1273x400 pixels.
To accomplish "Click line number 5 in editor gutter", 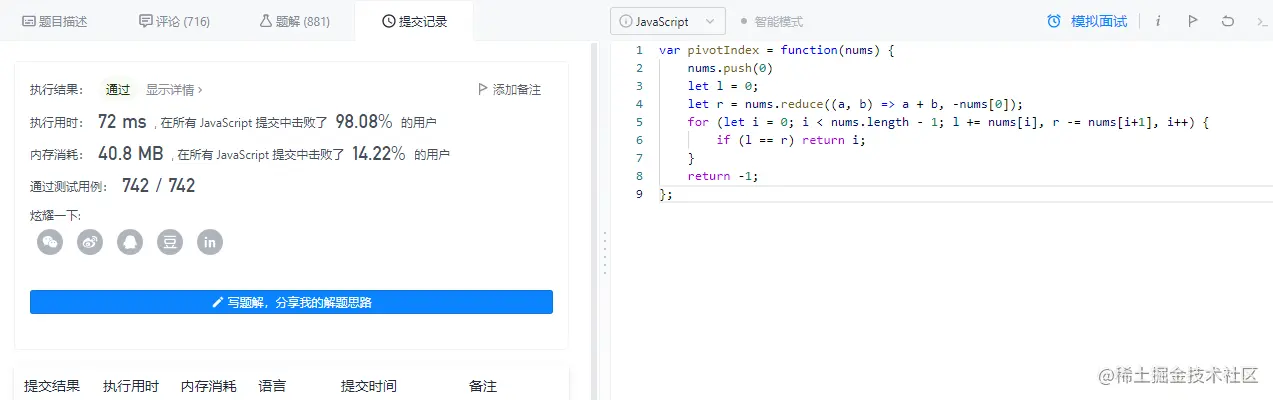I will [639, 121].
